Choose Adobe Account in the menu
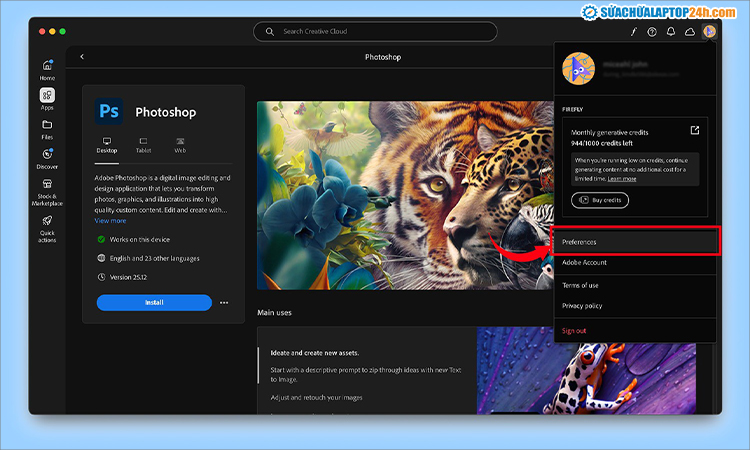750x450 pixels. pyautogui.click(x=584, y=262)
